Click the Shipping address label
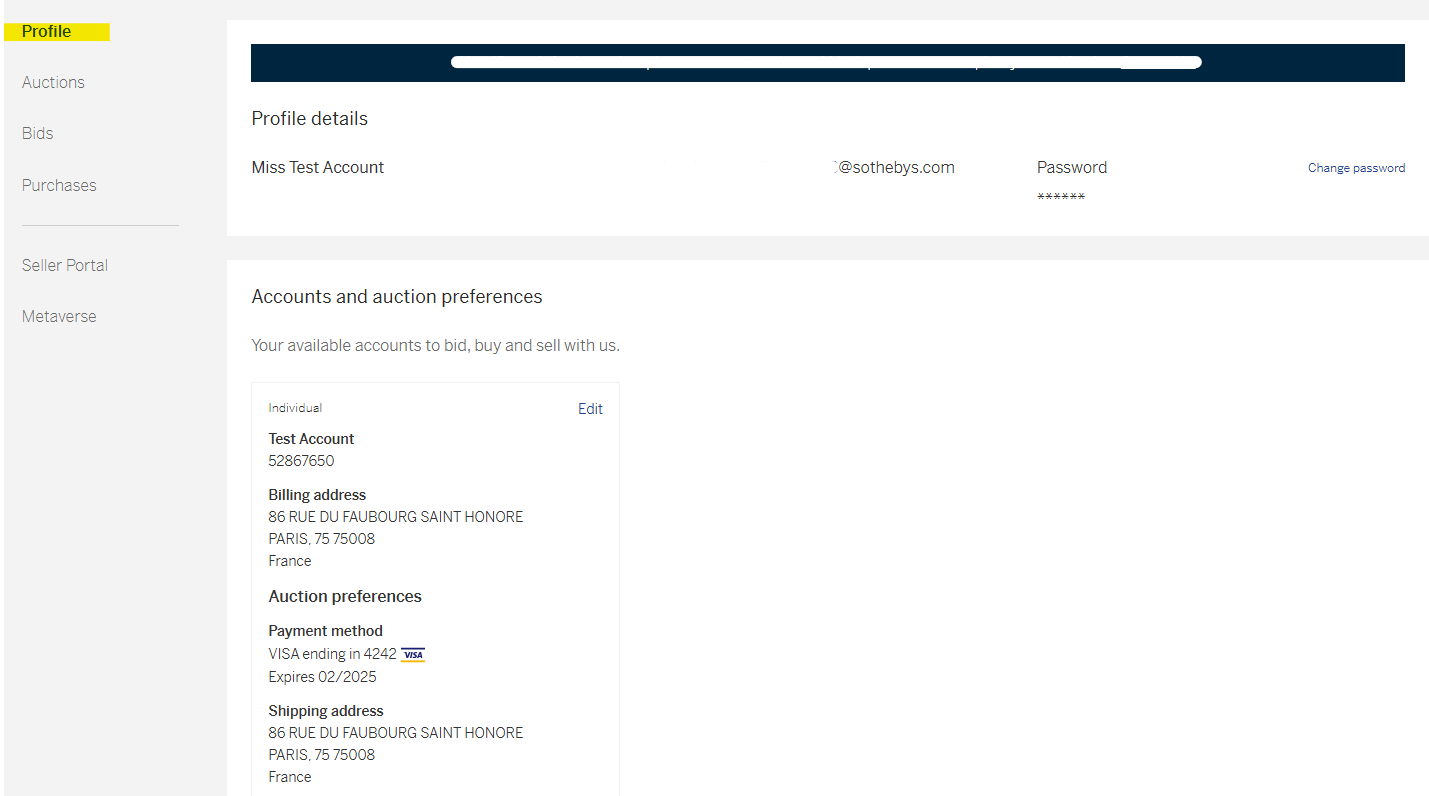 tap(326, 711)
